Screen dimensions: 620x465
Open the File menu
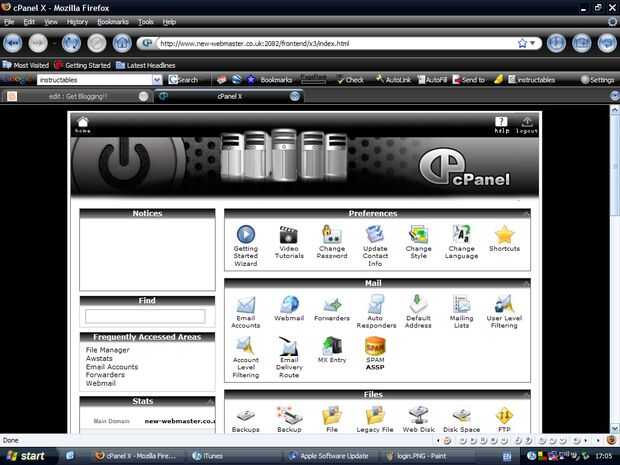(9, 22)
